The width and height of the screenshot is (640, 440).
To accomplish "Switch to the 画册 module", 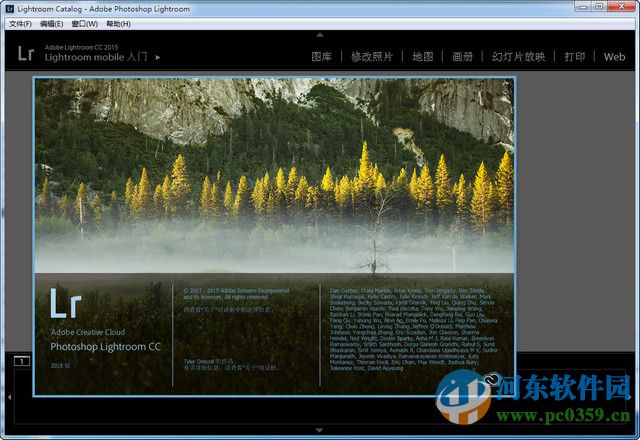I will 462,57.
